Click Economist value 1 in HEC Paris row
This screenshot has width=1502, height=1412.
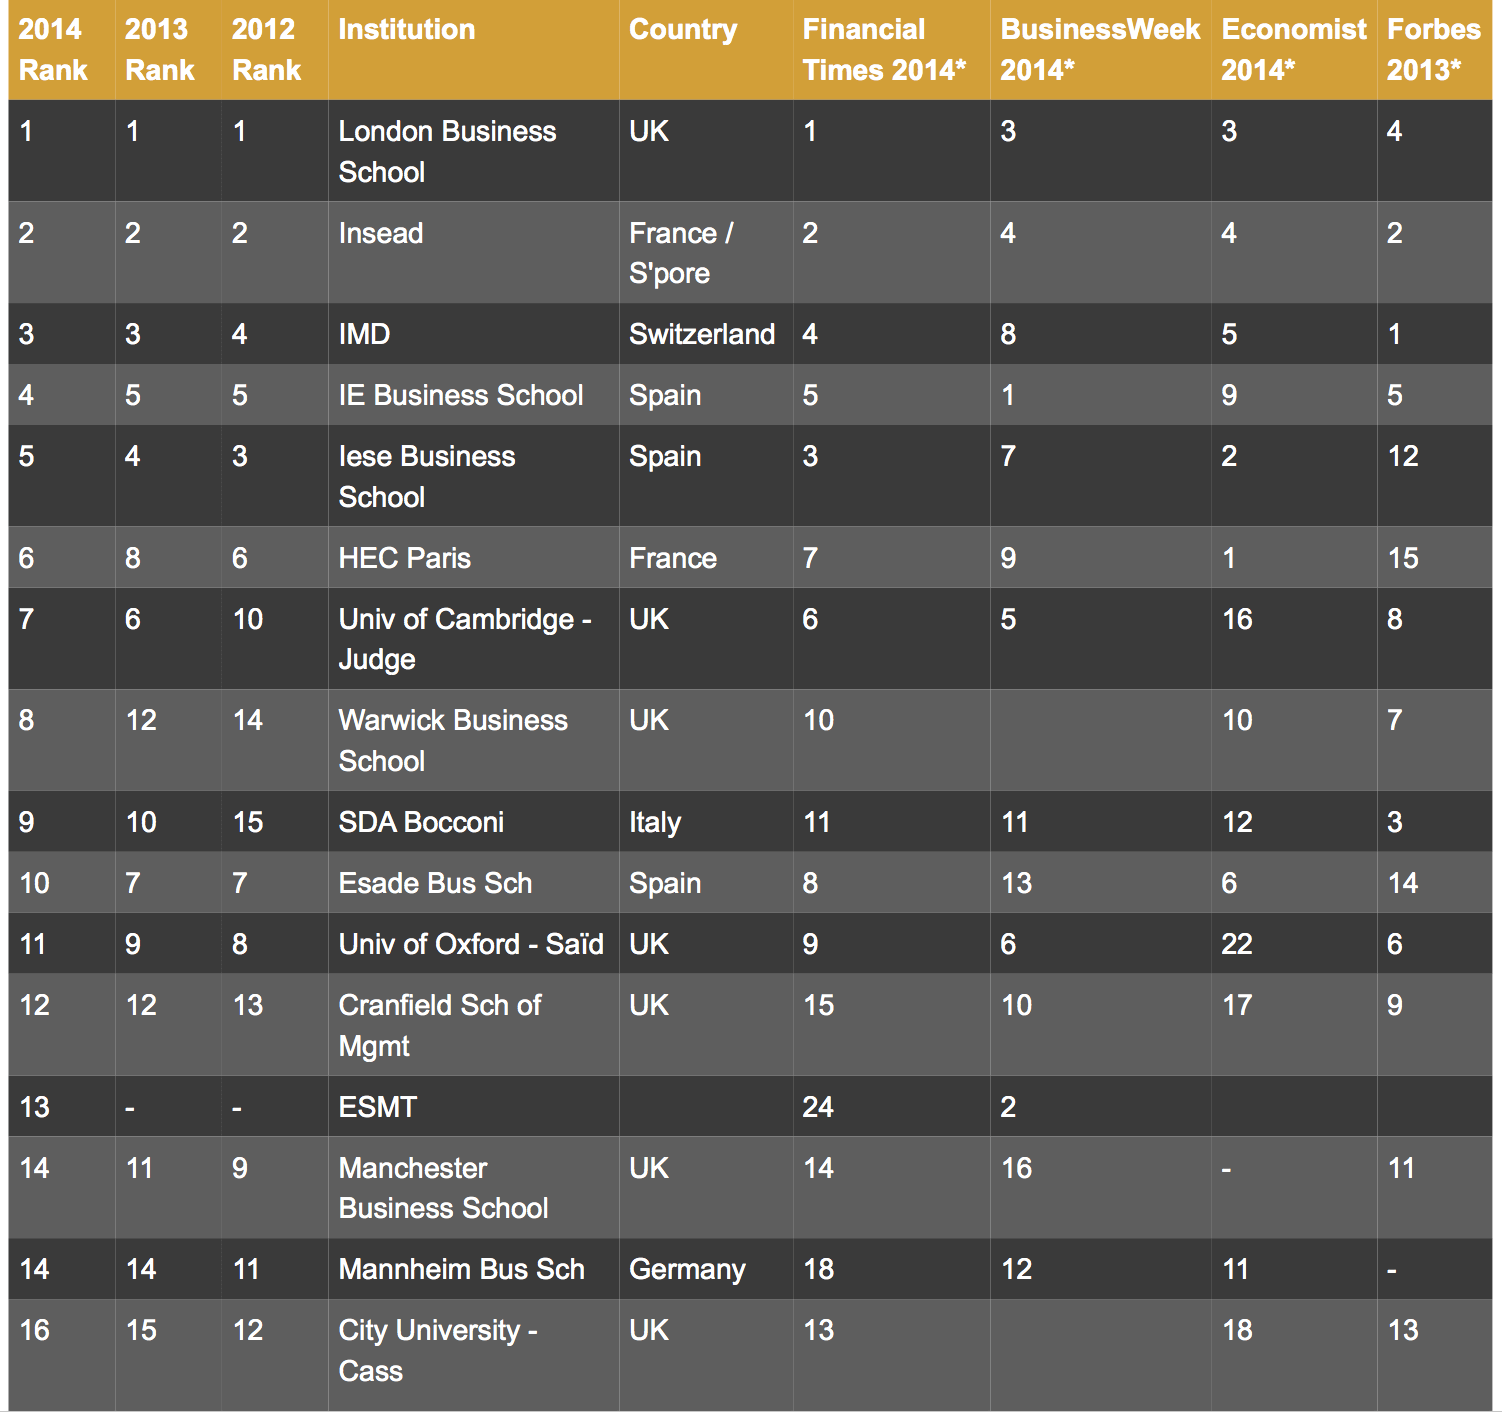tap(1294, 558)
